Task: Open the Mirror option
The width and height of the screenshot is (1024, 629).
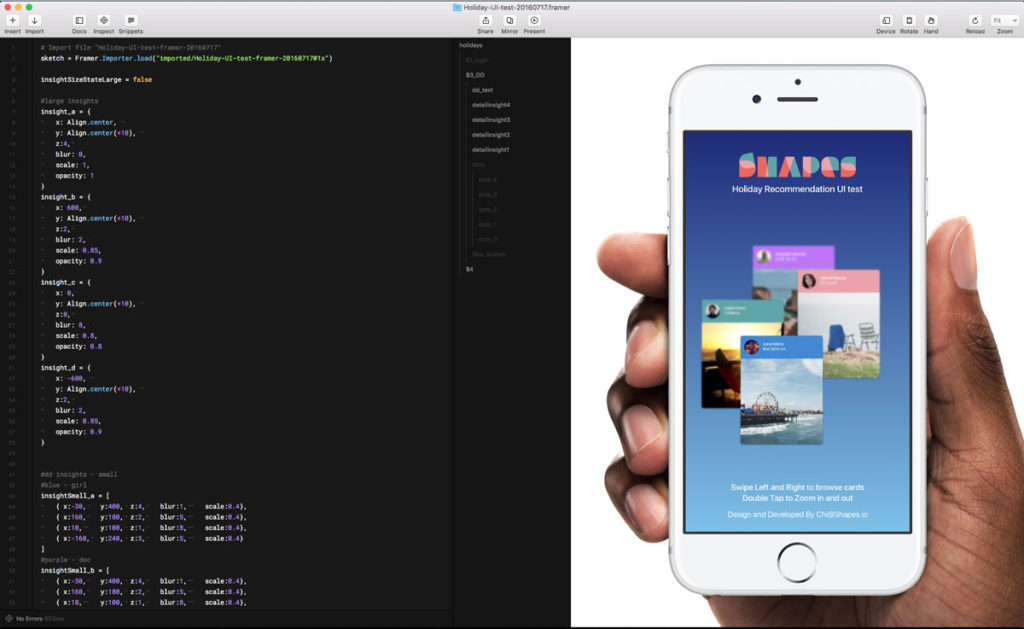Action: (x=509, y=20)
